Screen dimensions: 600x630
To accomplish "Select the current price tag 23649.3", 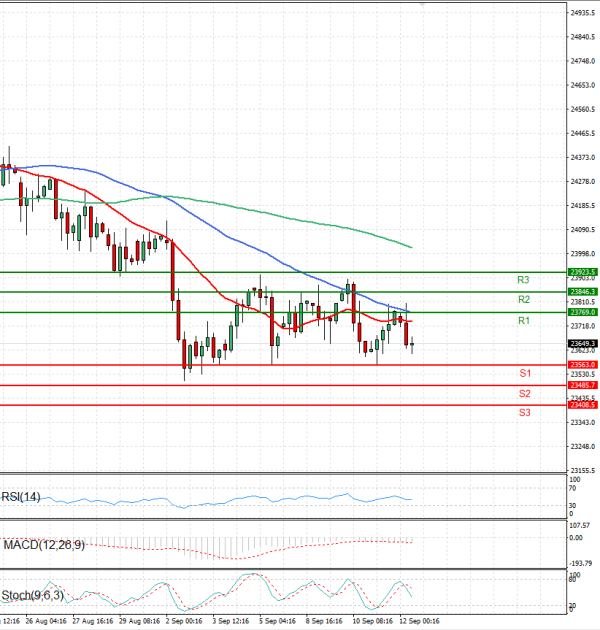I will [583, 344].
